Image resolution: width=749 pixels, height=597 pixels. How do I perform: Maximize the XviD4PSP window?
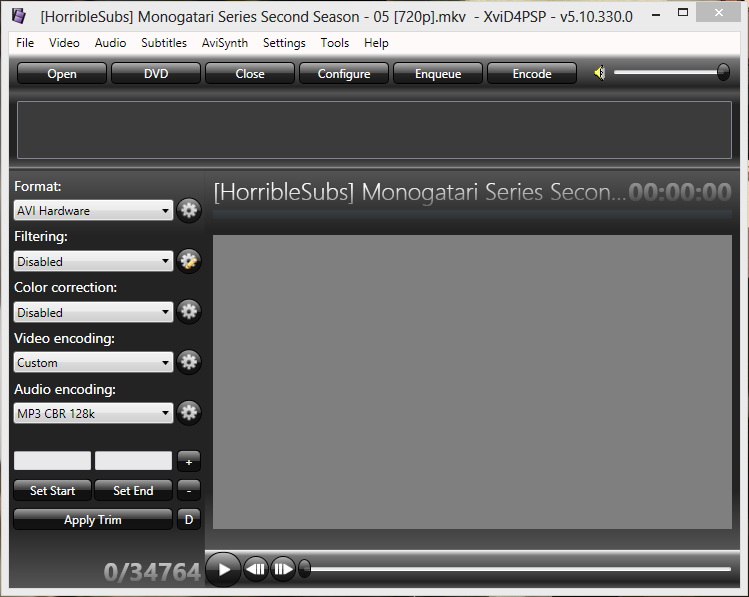pyautogui.click(x=683, y=13)
